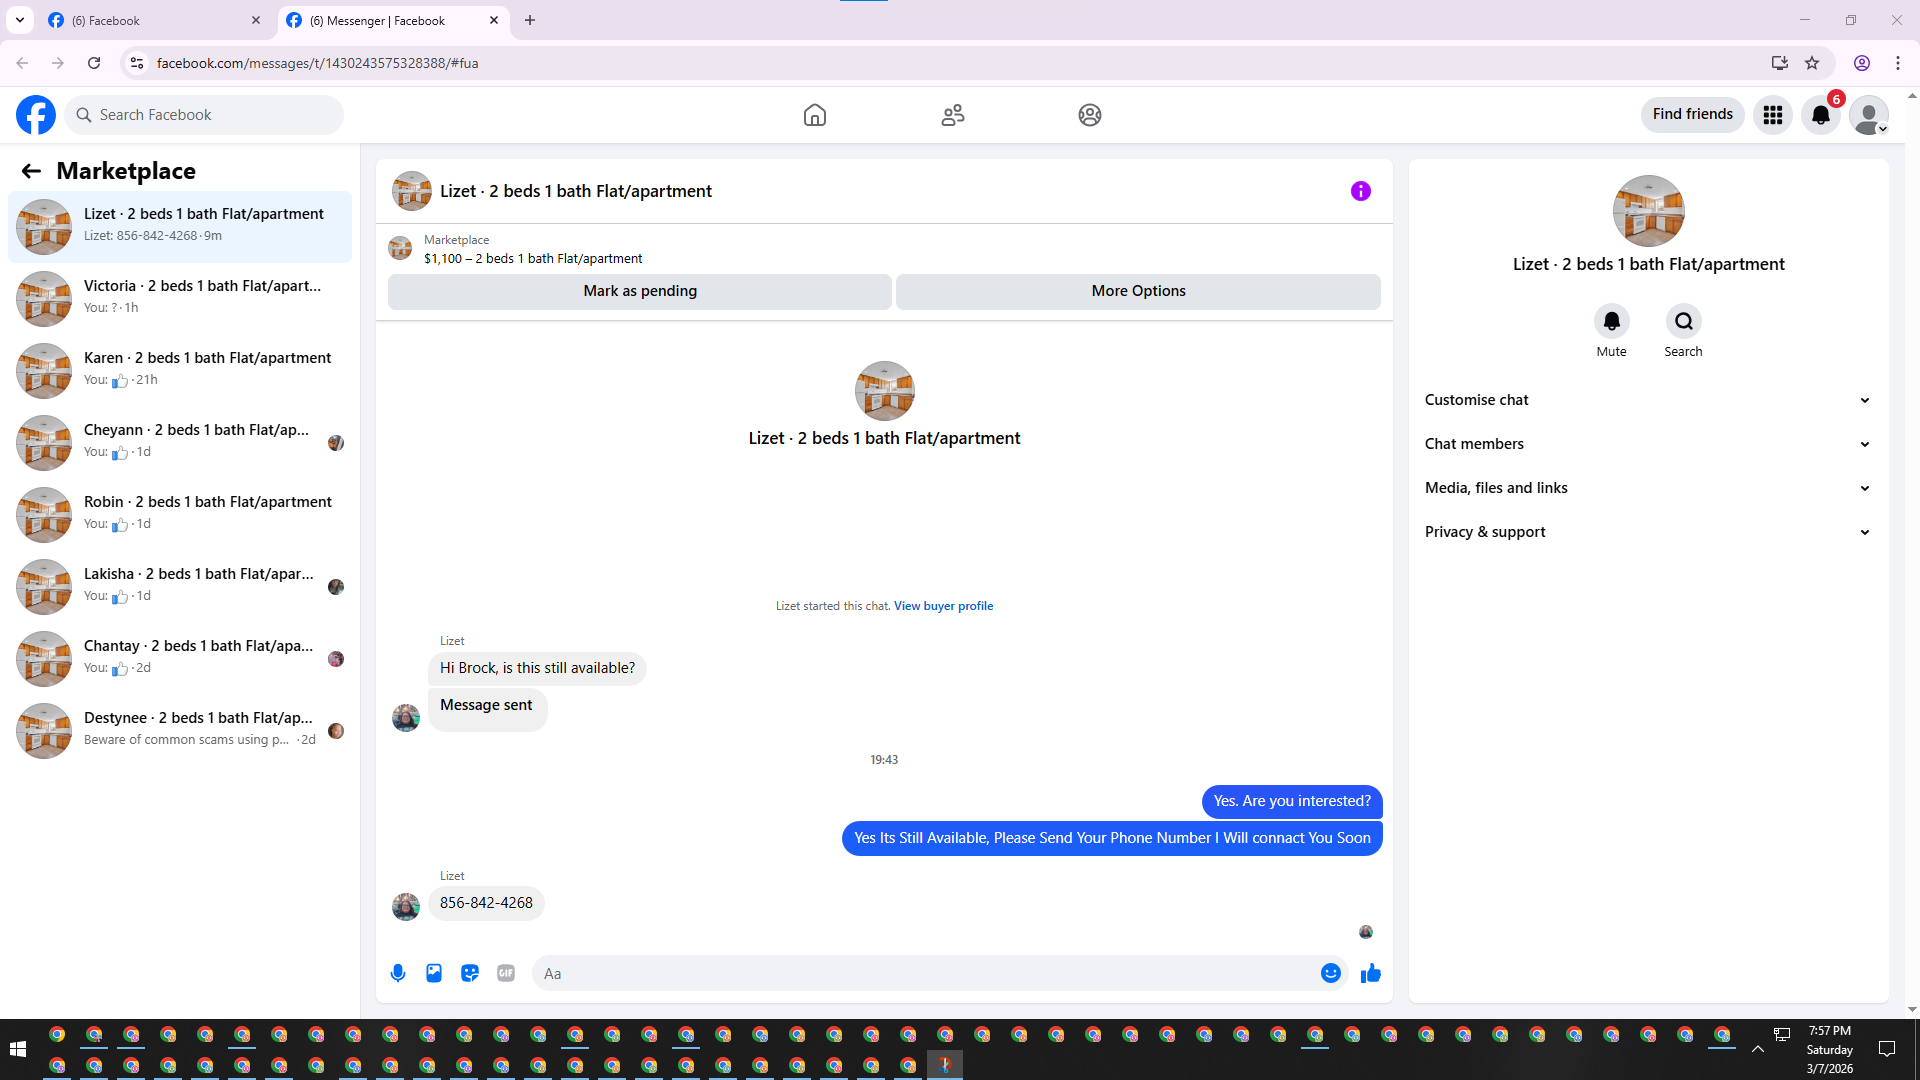1920x1080 pixels.
Task: Open Karen conversation in the list
Action: [180, 371]
